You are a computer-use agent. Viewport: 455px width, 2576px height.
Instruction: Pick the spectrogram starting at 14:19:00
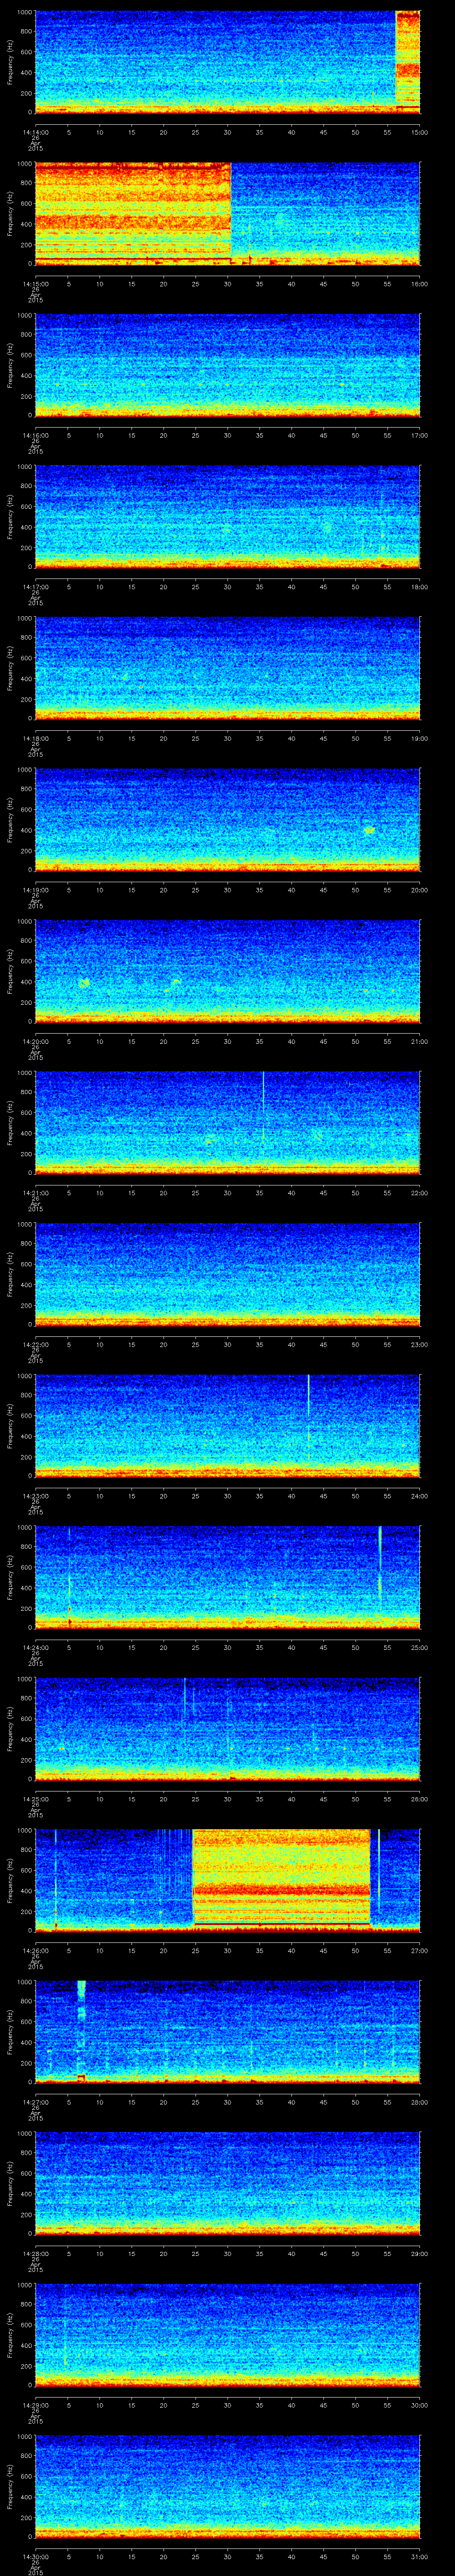pos(228,819)
